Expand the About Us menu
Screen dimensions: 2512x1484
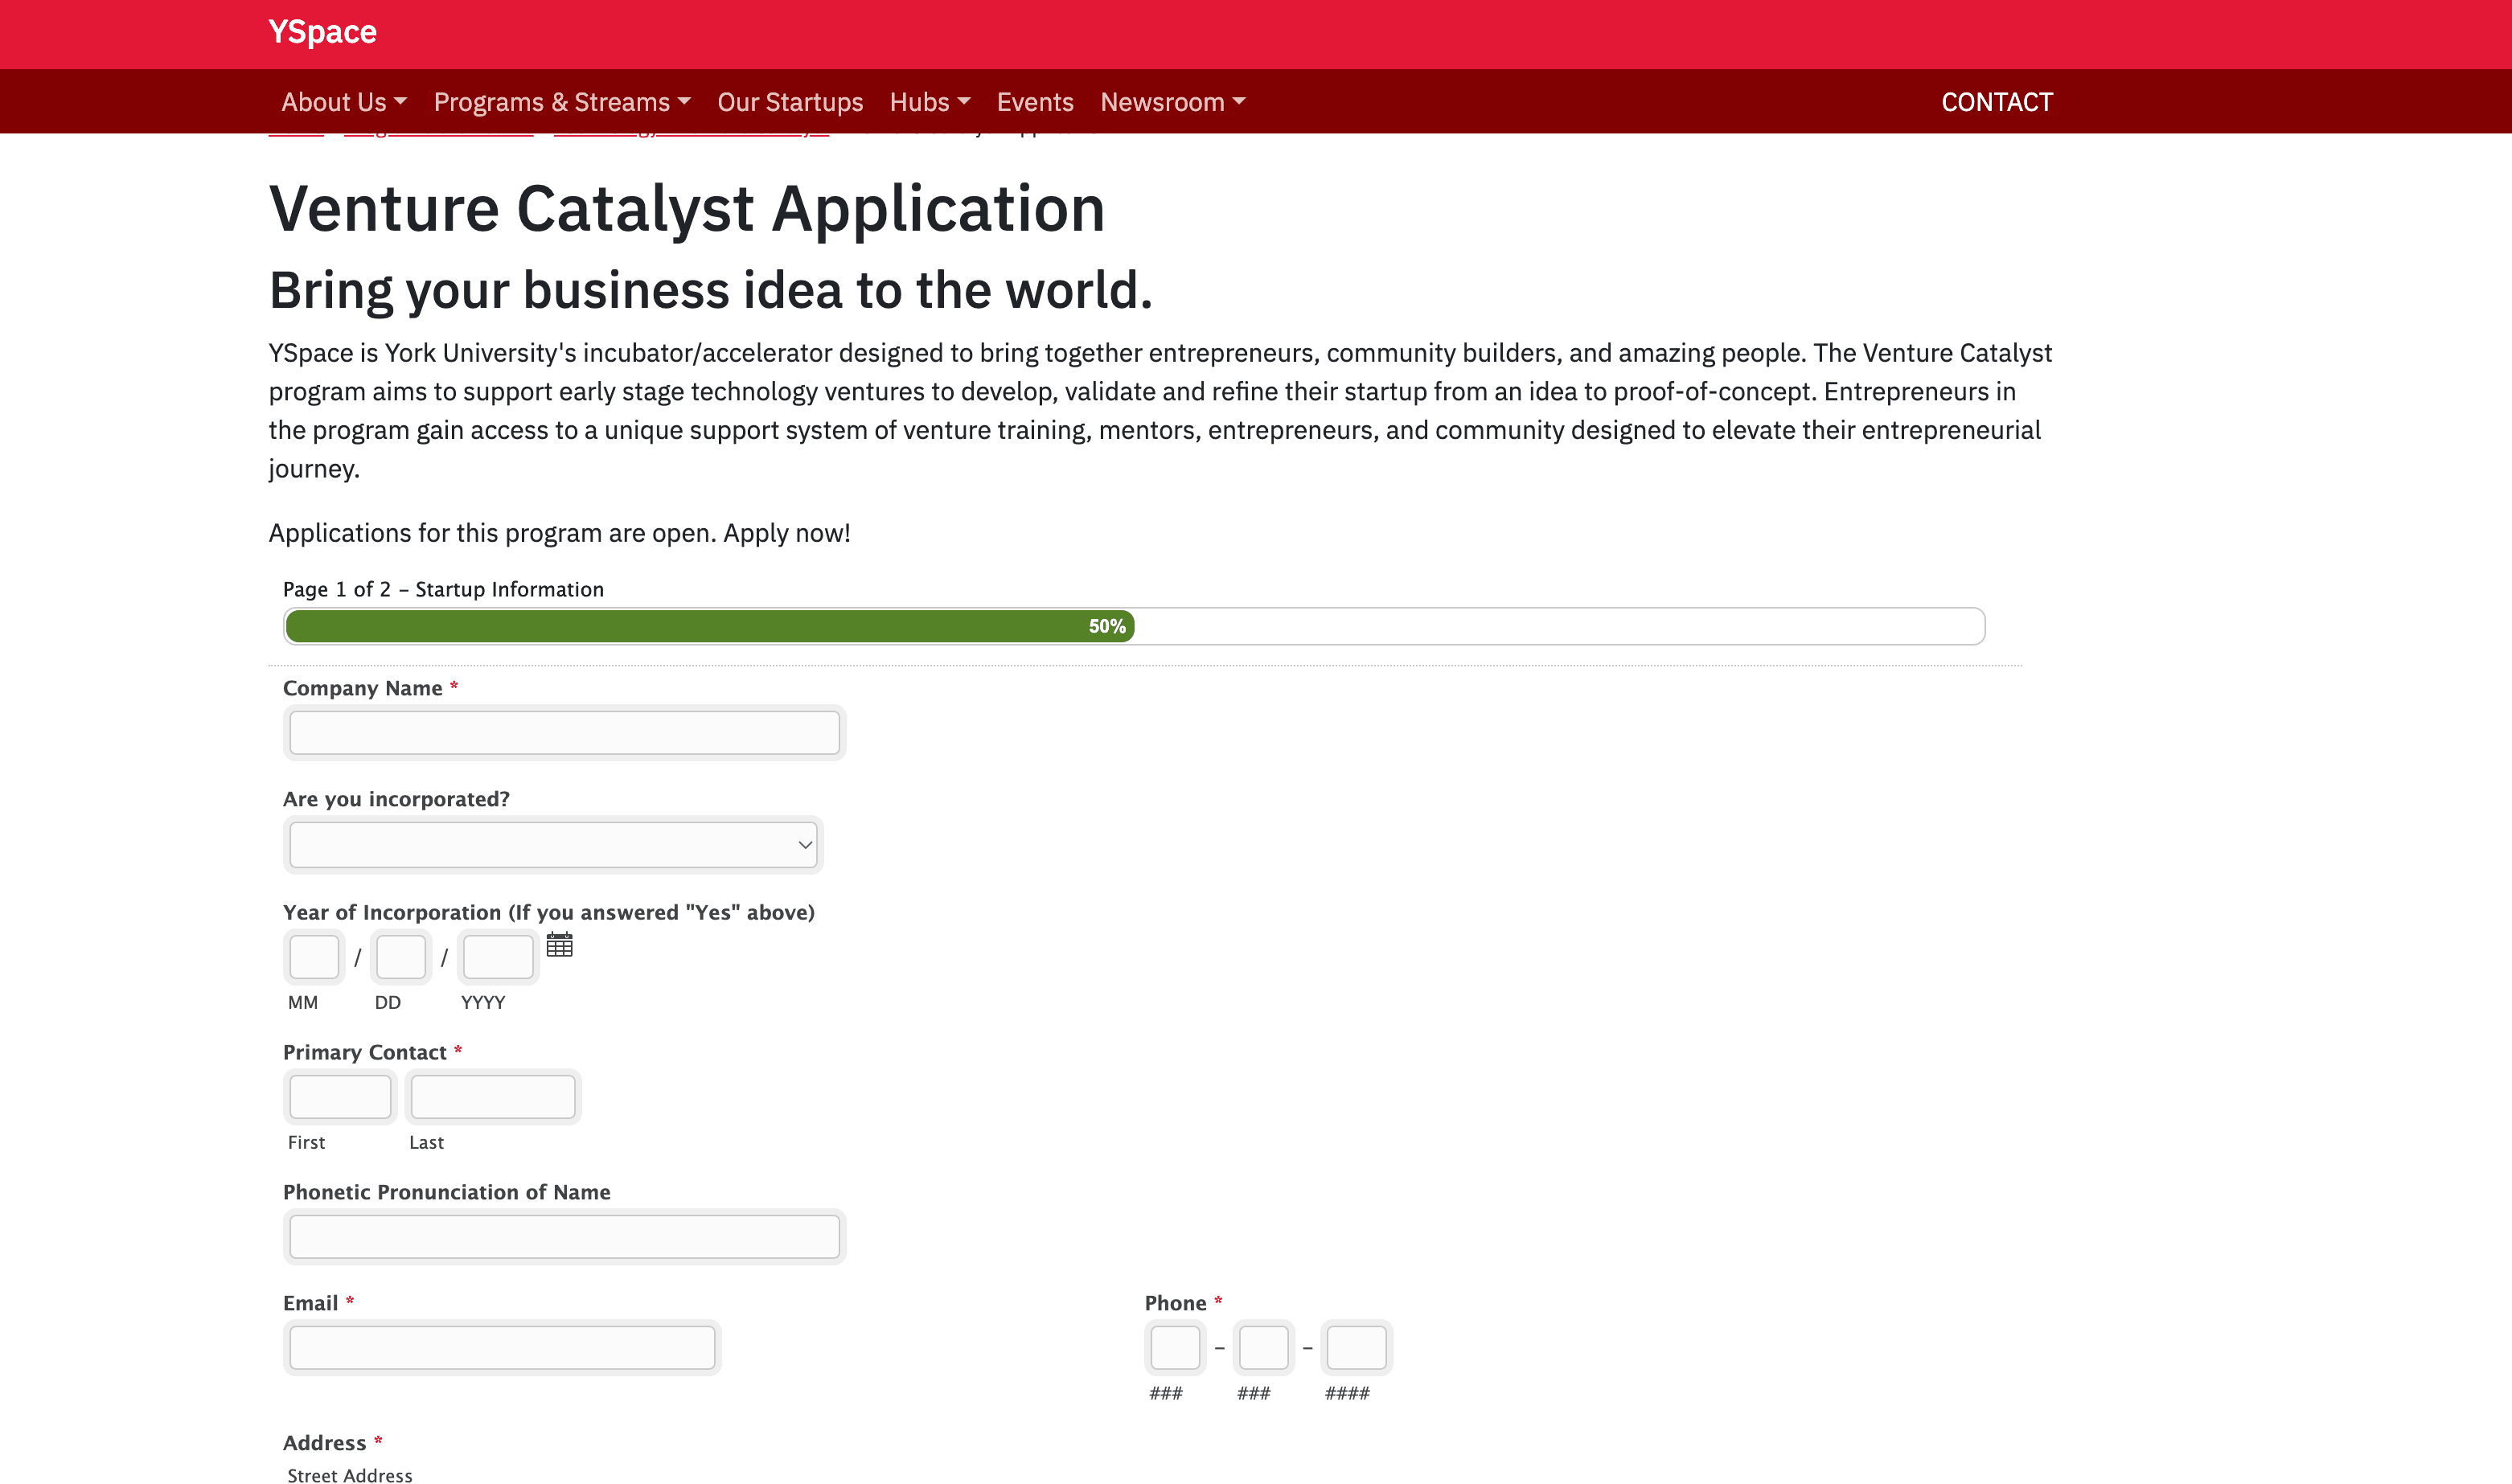click(344, 102)
